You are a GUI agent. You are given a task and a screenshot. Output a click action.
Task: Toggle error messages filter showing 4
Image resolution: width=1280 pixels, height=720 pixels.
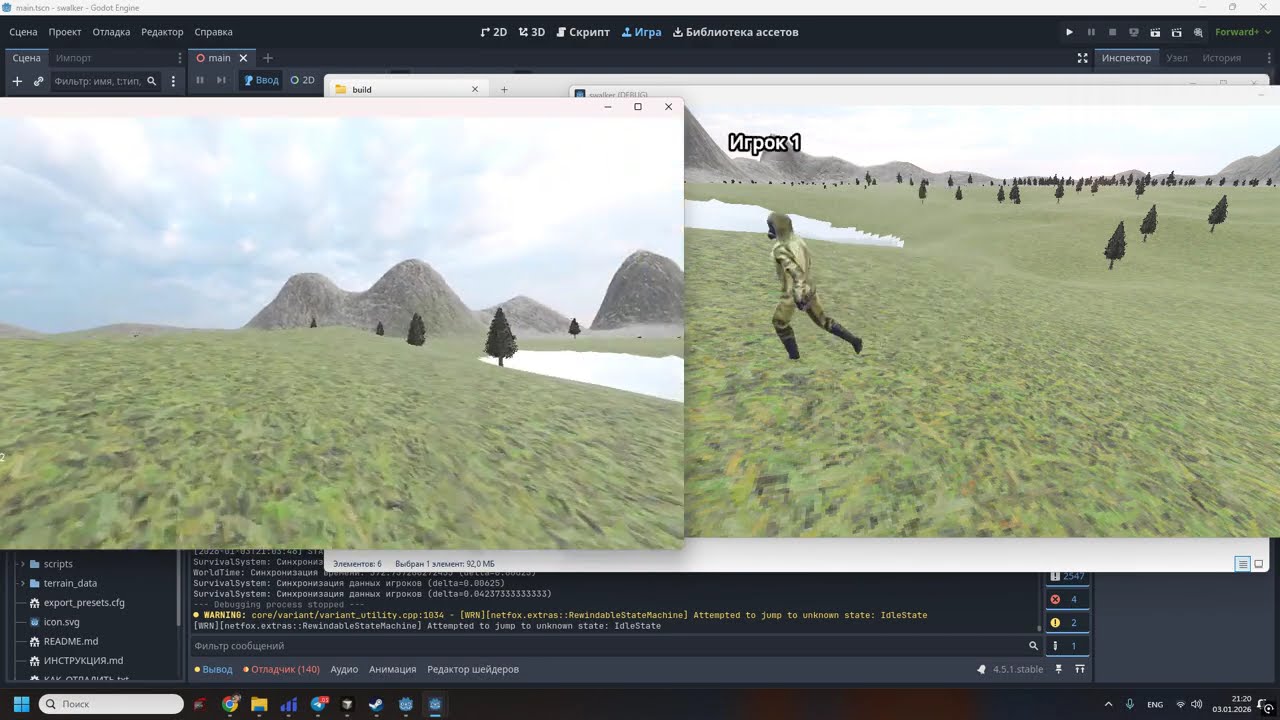pyautogui.click(x=1066, y=599)
